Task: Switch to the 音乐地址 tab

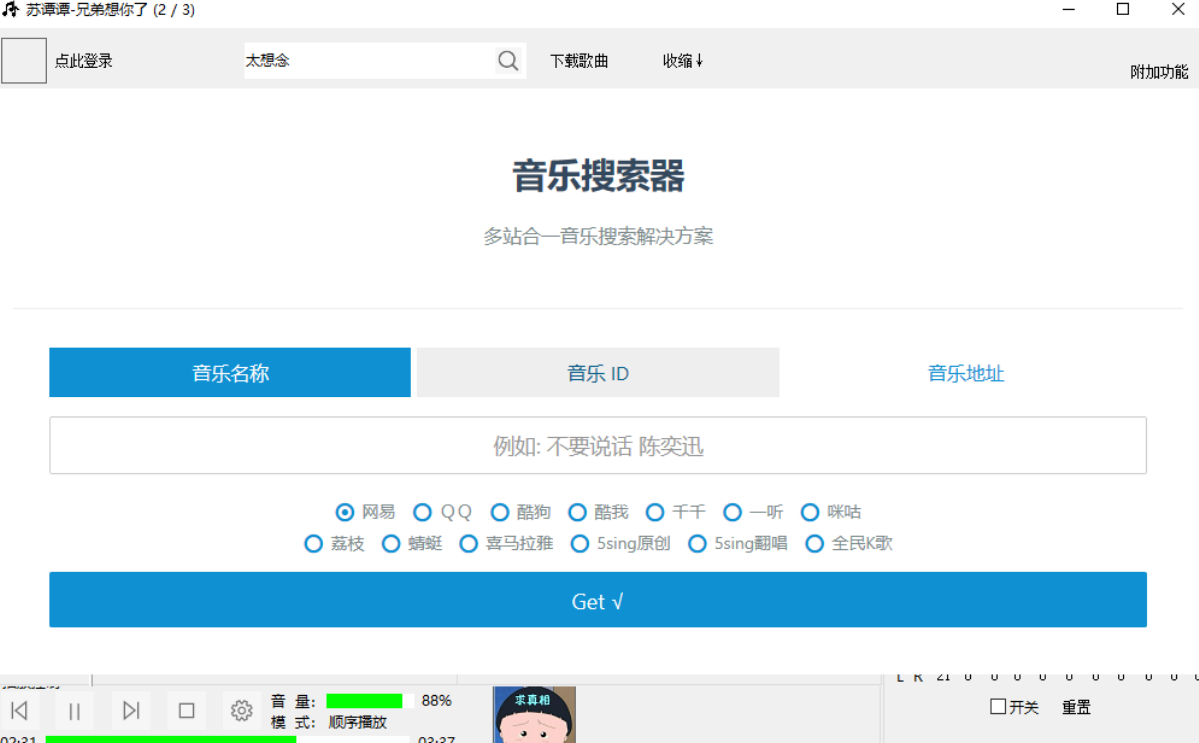Action: click(x=965, y=373)
